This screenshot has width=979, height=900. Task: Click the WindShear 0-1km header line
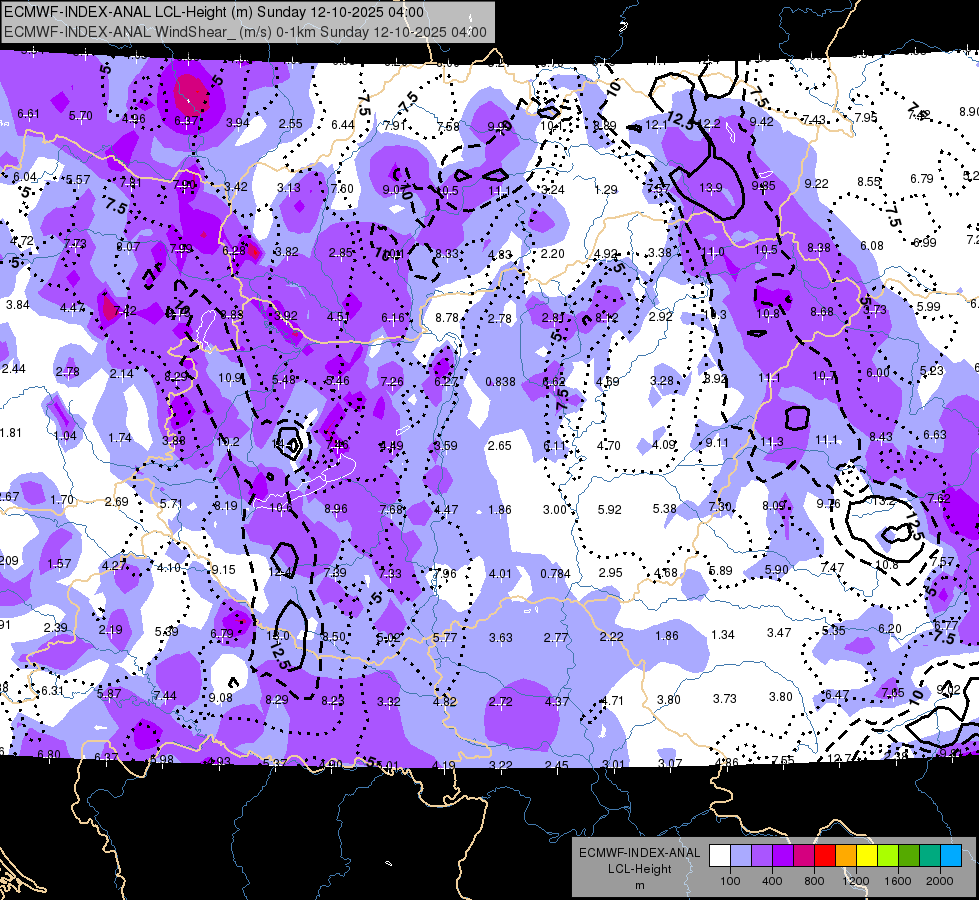245,32
